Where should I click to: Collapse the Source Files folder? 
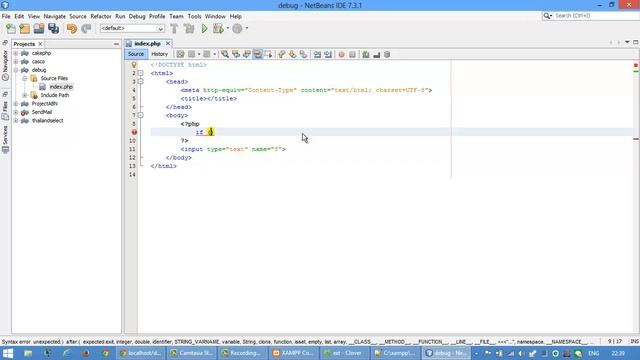(25, 78)
